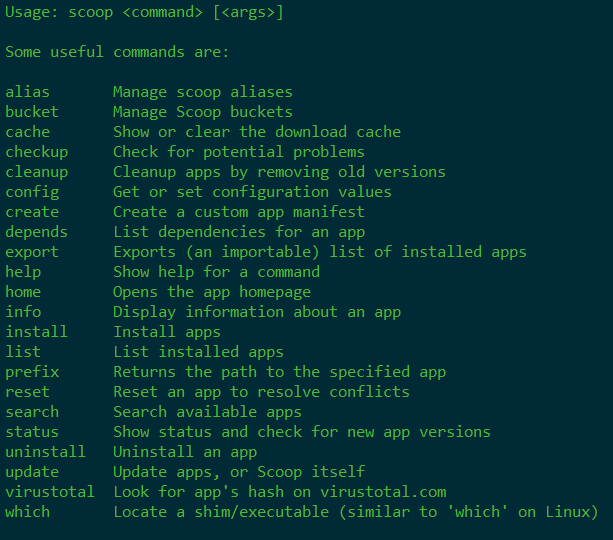The height and width of the screenshot is (540, 613).
Task: Click the 'create' command name
Action: pos(32,212)
